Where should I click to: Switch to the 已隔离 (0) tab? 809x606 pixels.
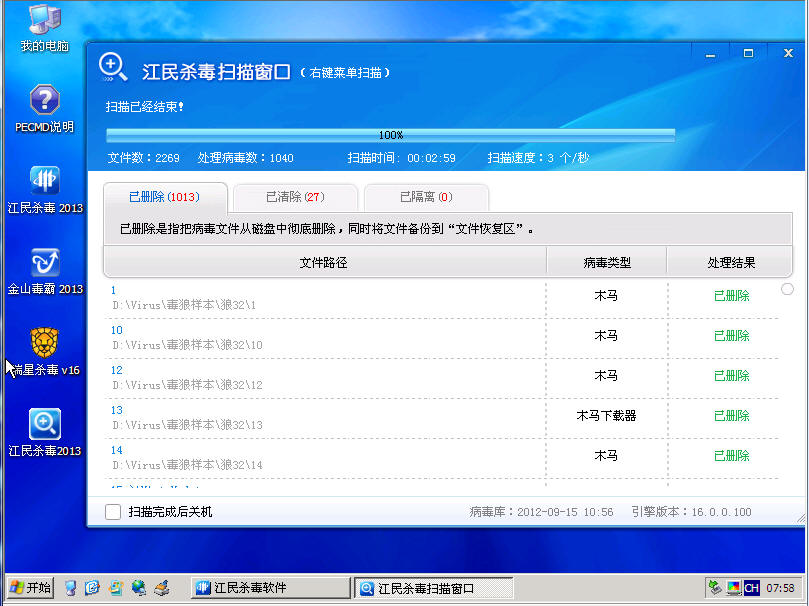pos(426,197)
